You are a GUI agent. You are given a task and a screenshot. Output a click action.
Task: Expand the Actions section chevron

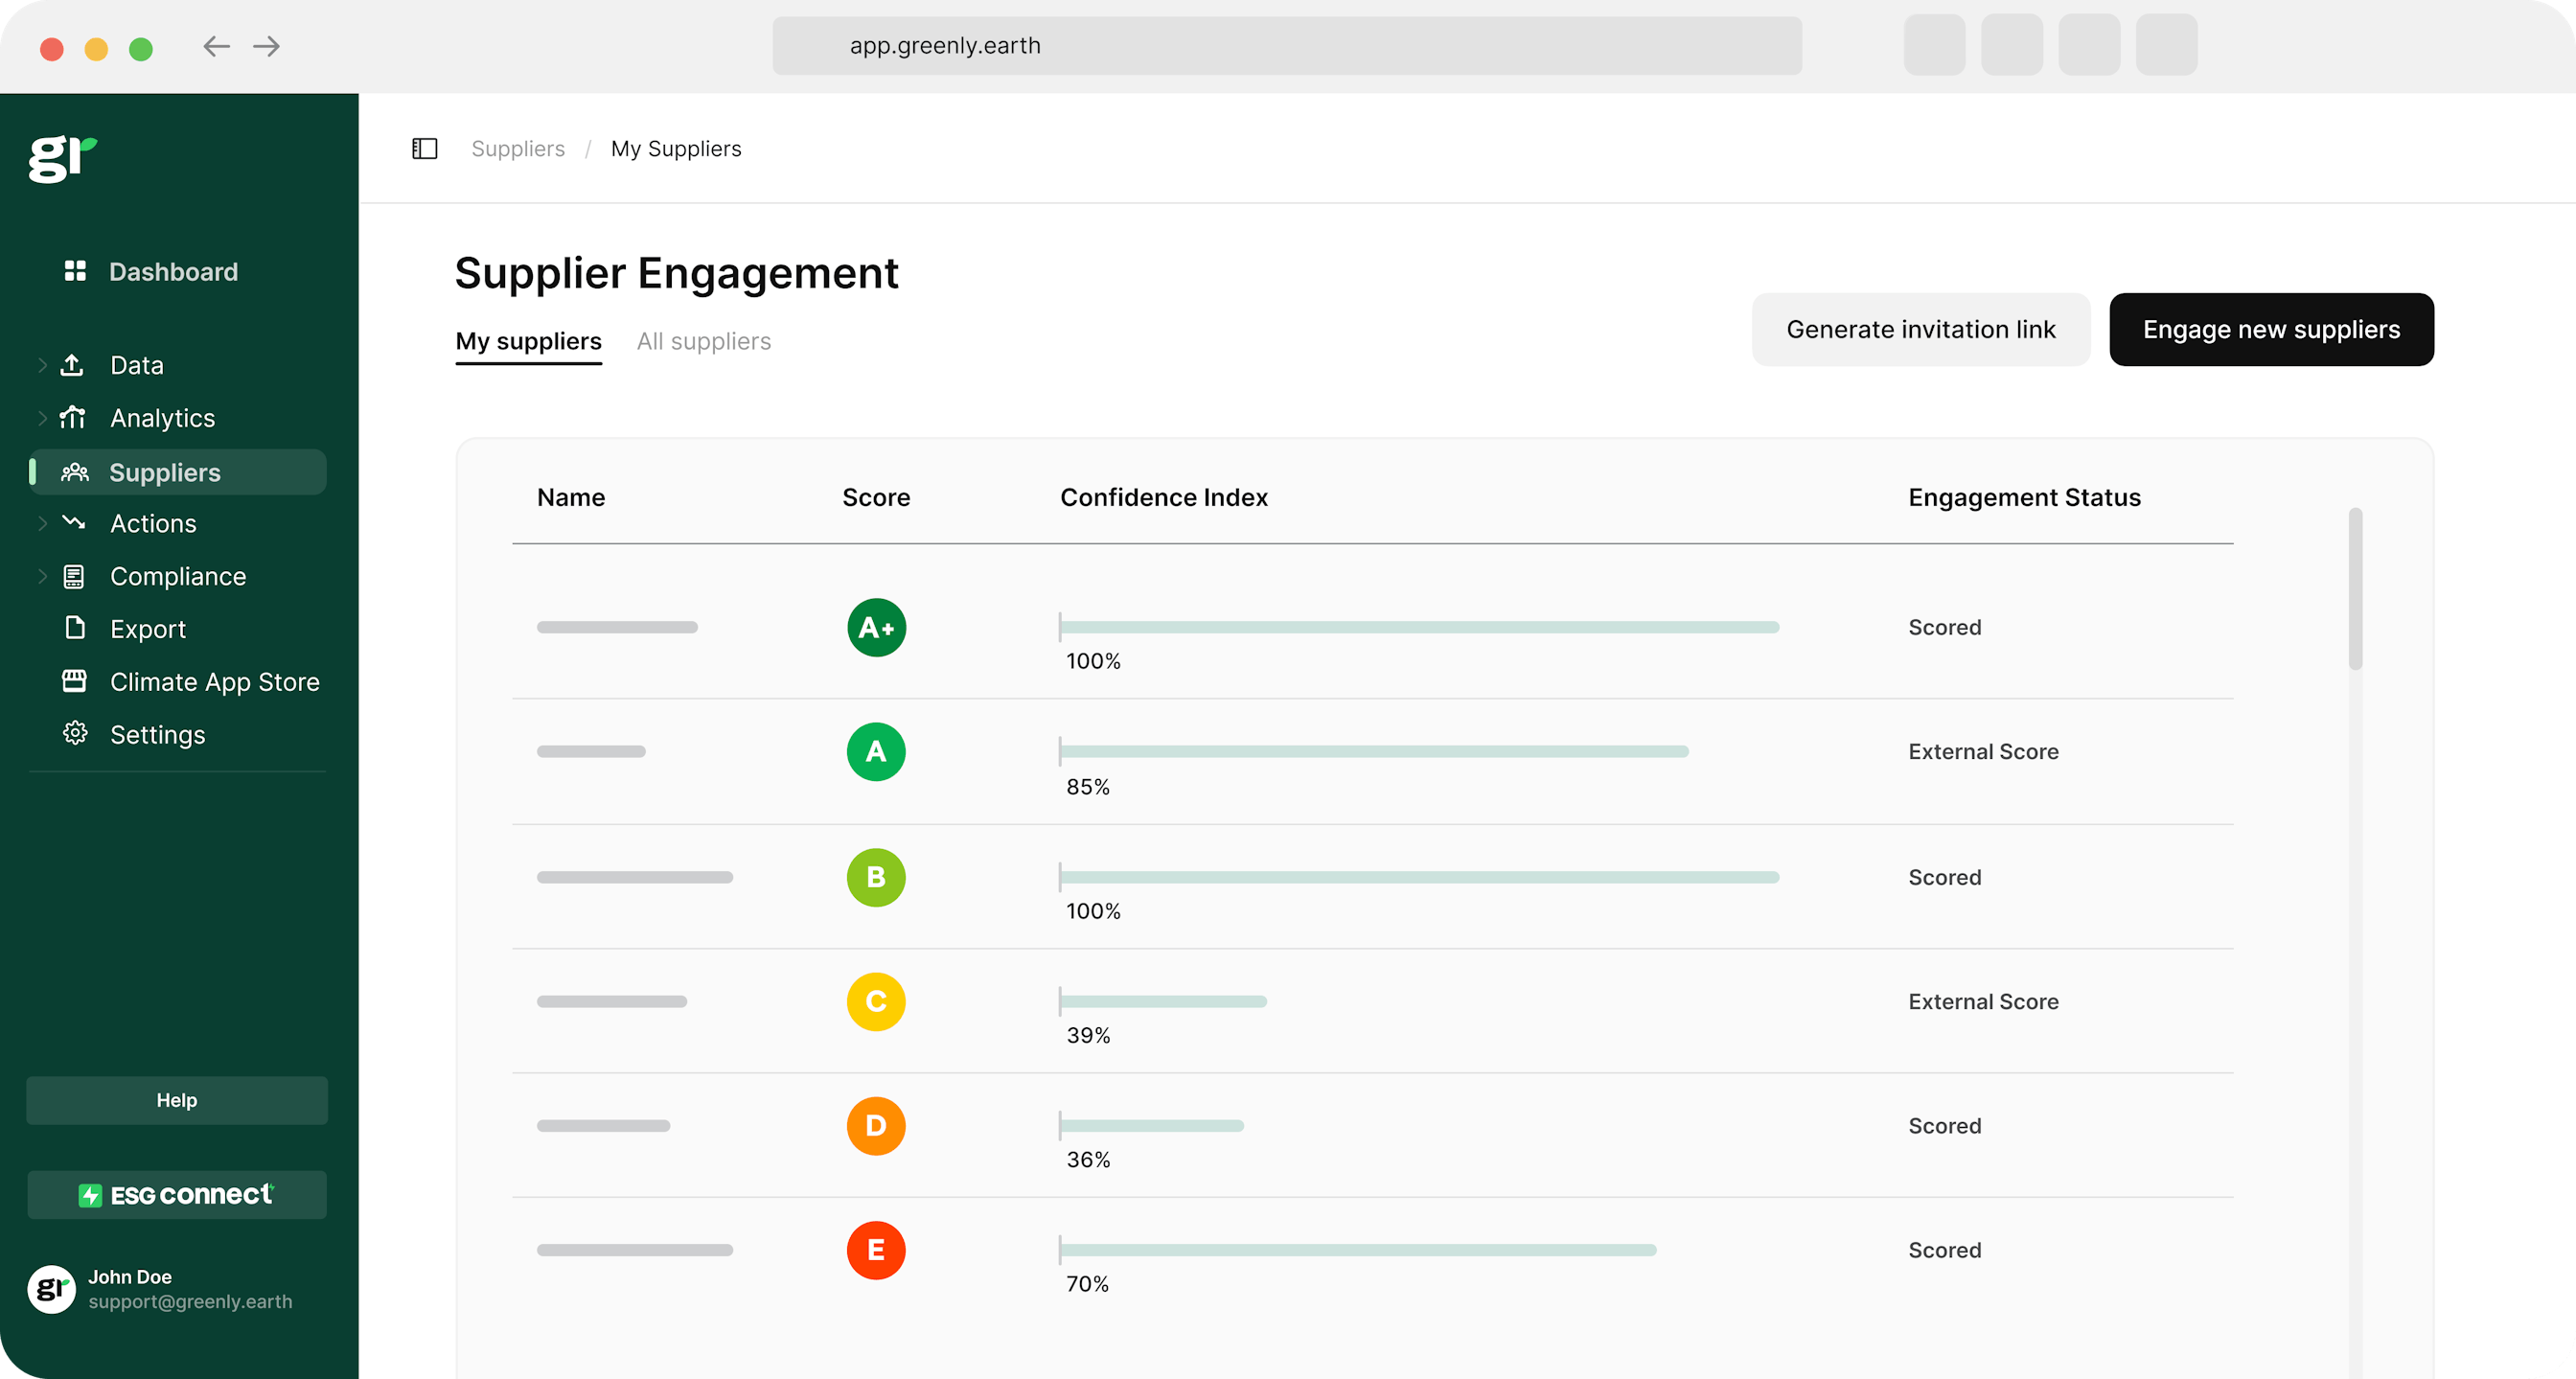click(x=42, y=523)
